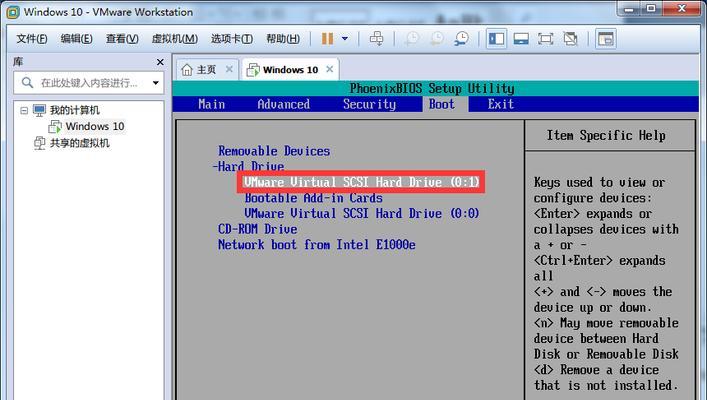The image size is (707, 400).
Task: Select Bootable Add-in Cards entry
Action: pos(314,198)
